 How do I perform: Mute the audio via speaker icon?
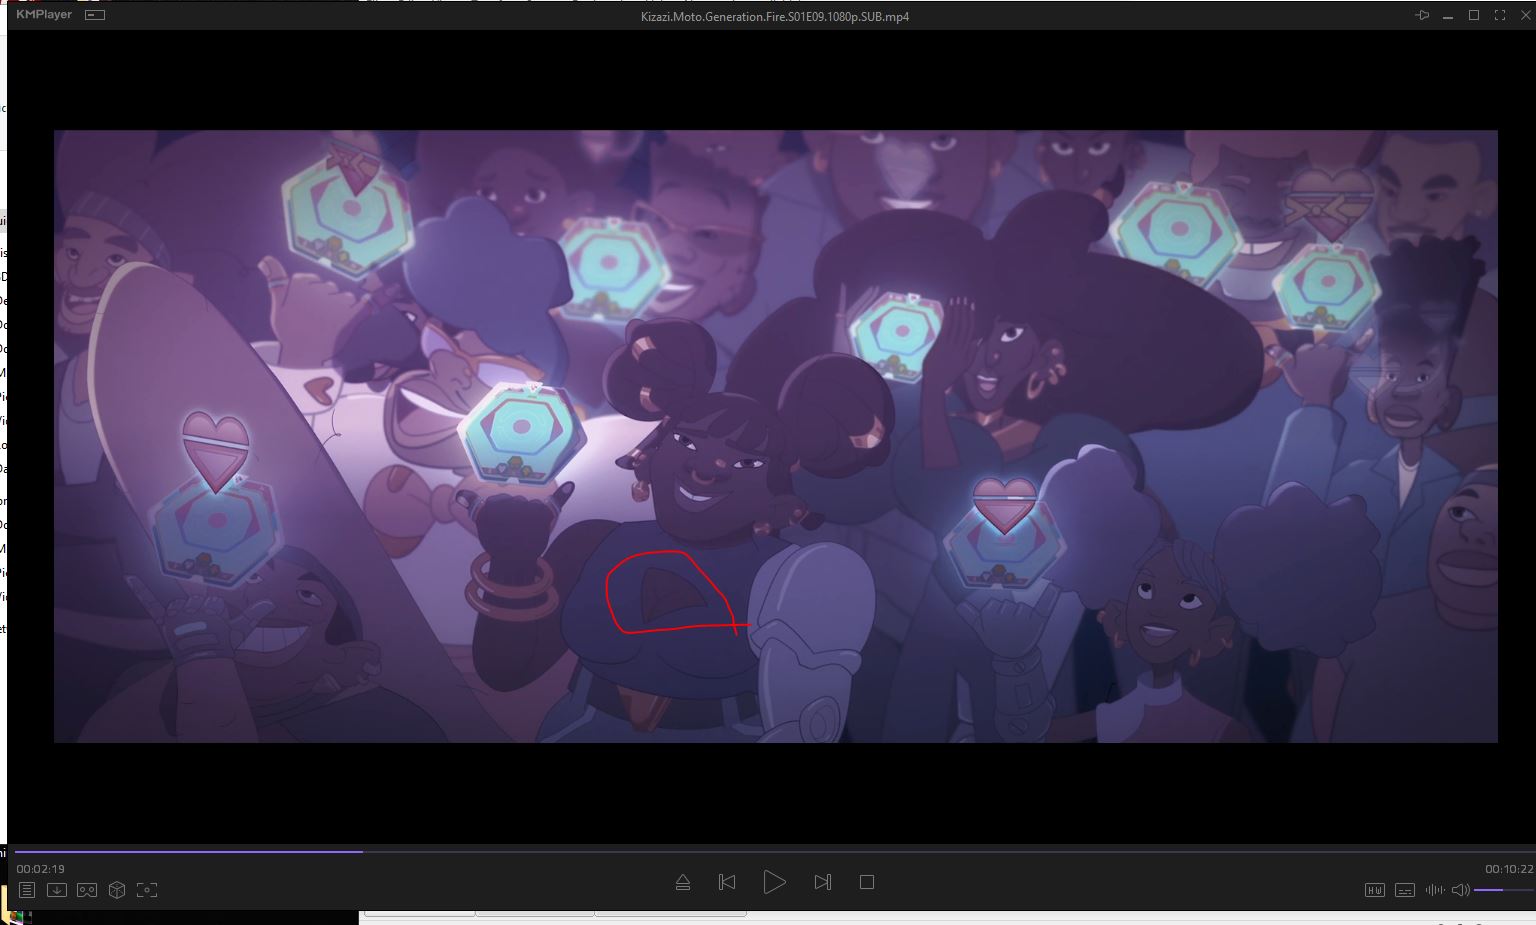point(1460,890)
